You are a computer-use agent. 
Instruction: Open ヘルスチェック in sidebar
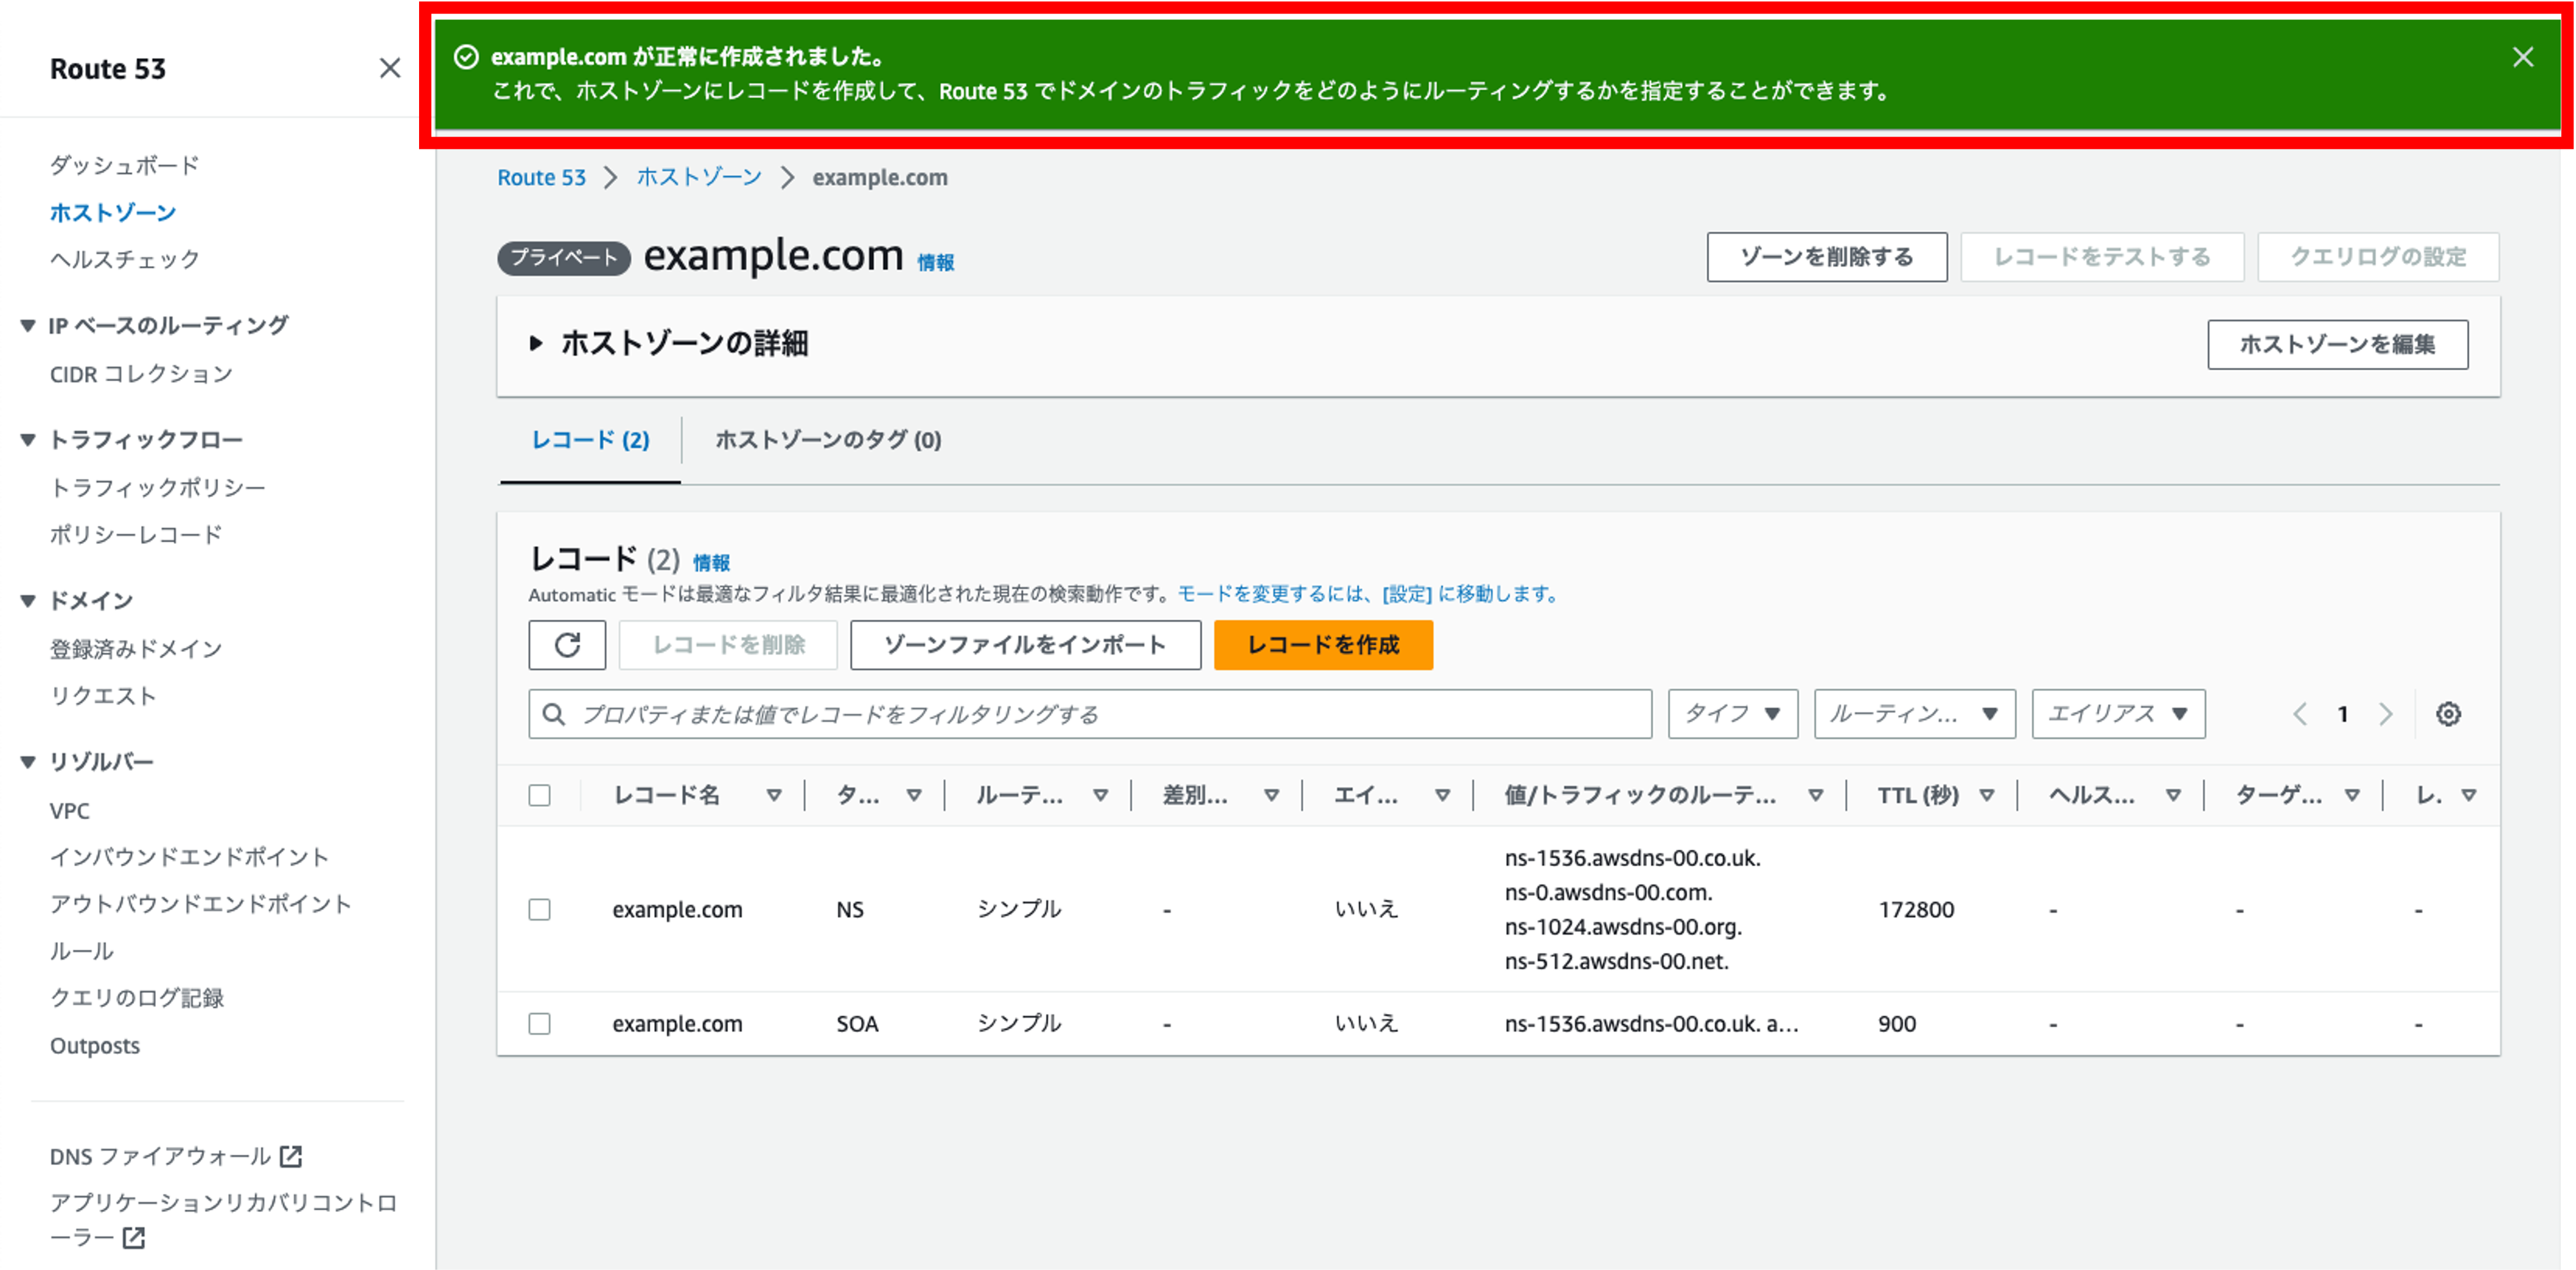[125, 259]
